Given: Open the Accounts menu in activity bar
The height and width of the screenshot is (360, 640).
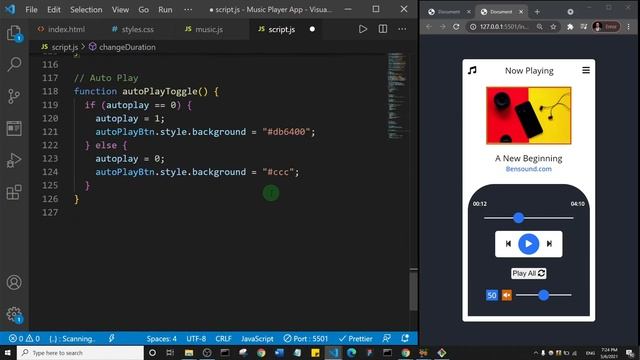Looking at the screenshot, I should click(x=14, y=282).
